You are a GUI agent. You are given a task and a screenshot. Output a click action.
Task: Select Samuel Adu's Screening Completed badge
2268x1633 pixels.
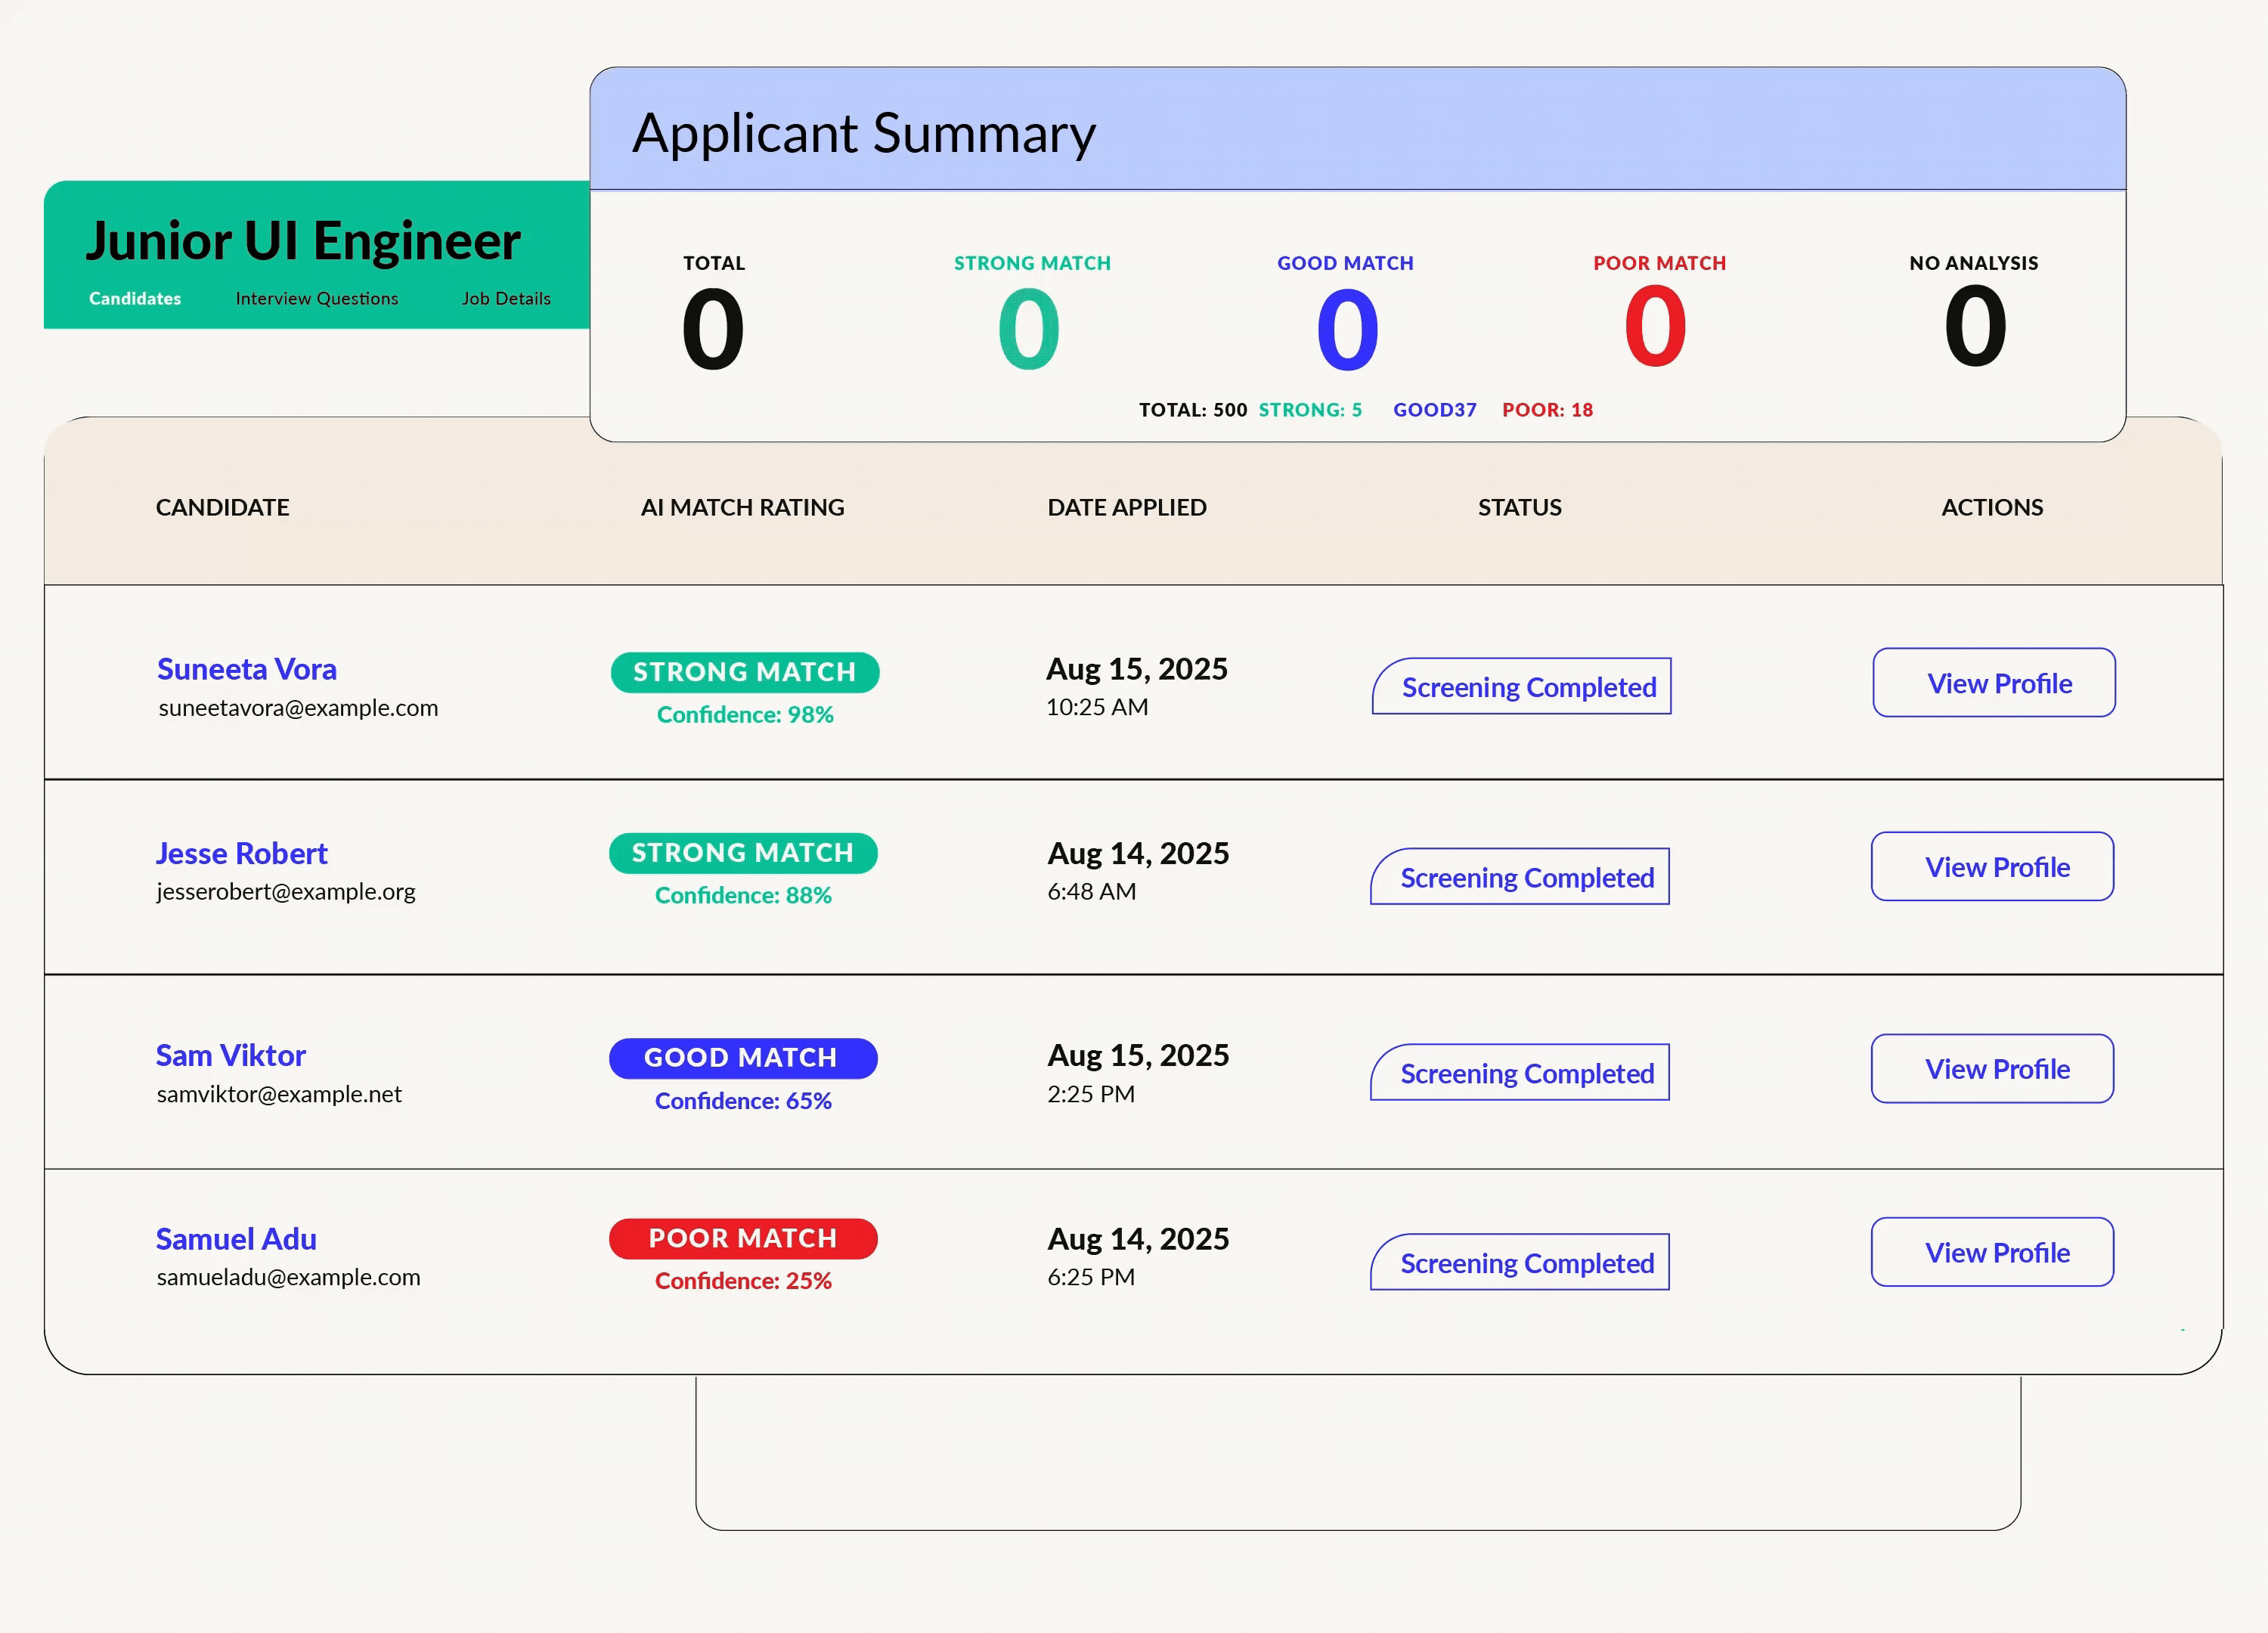coord(1519,1263)
